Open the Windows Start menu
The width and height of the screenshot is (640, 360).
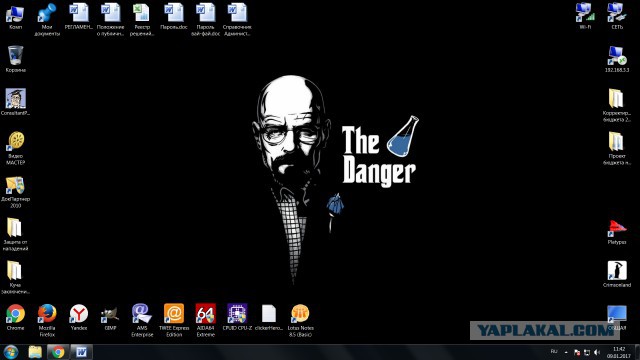click(x=11, y=352)
